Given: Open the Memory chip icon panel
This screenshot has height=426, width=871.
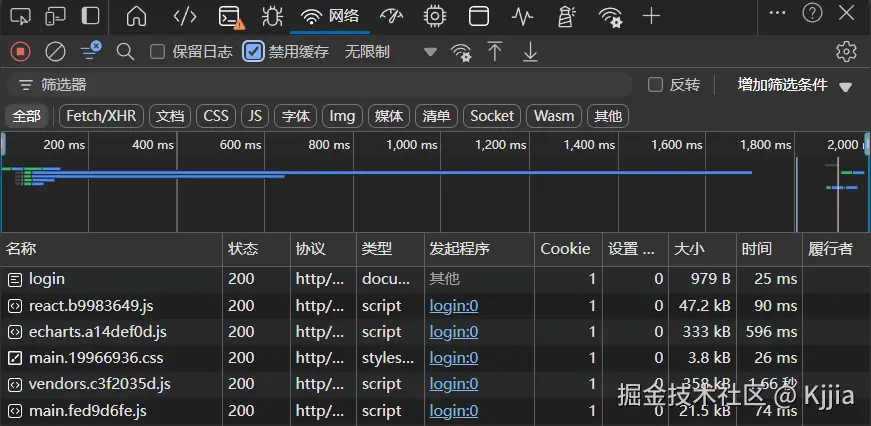Looking at the screenshot, I should [434, 16].
